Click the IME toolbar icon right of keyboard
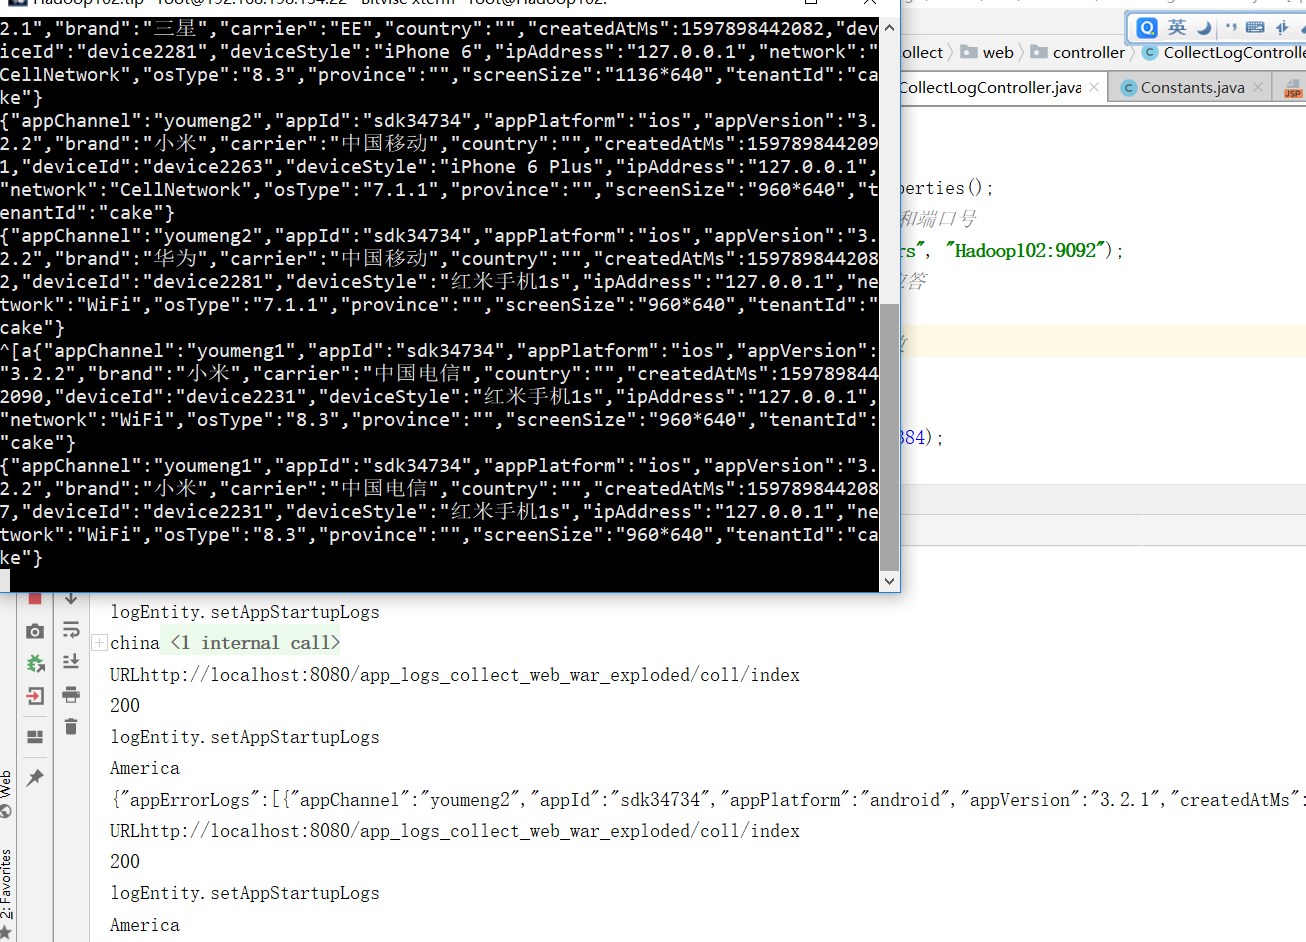This screenshot has height=942, width=1306. [1282, 28]
